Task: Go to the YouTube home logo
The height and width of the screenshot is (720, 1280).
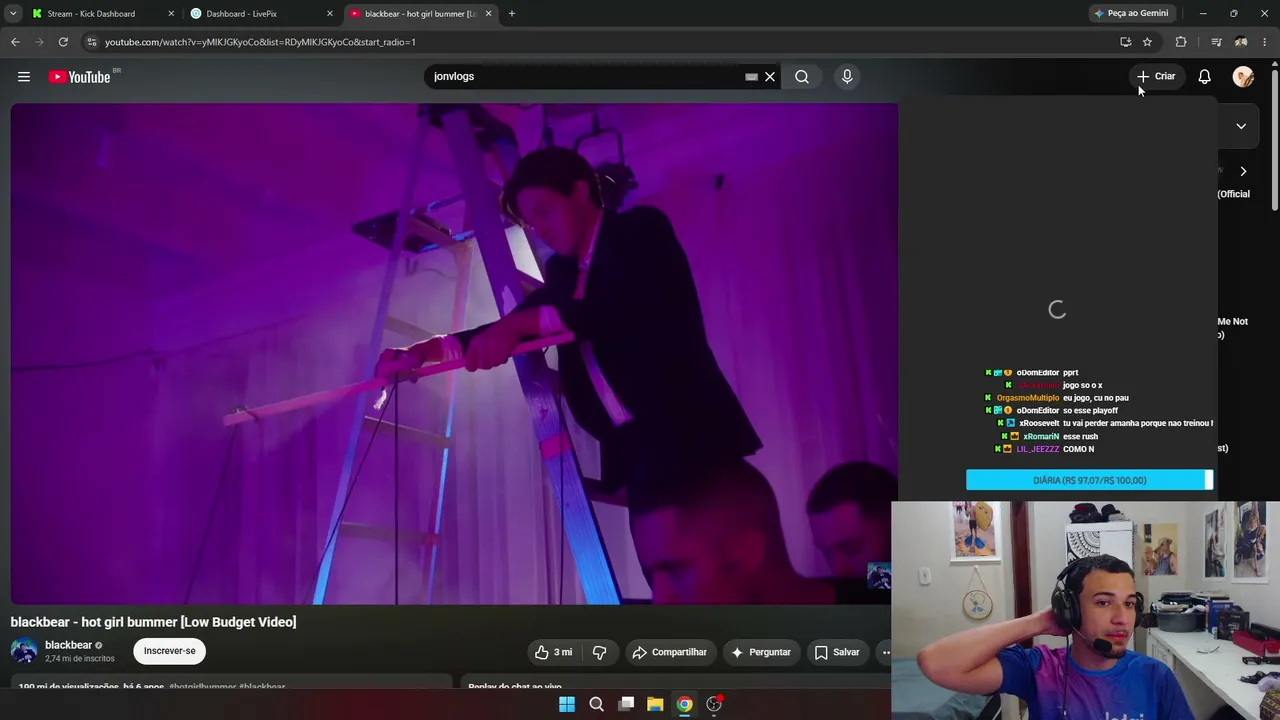Action: pyautogui.click(x=80, y=77)
